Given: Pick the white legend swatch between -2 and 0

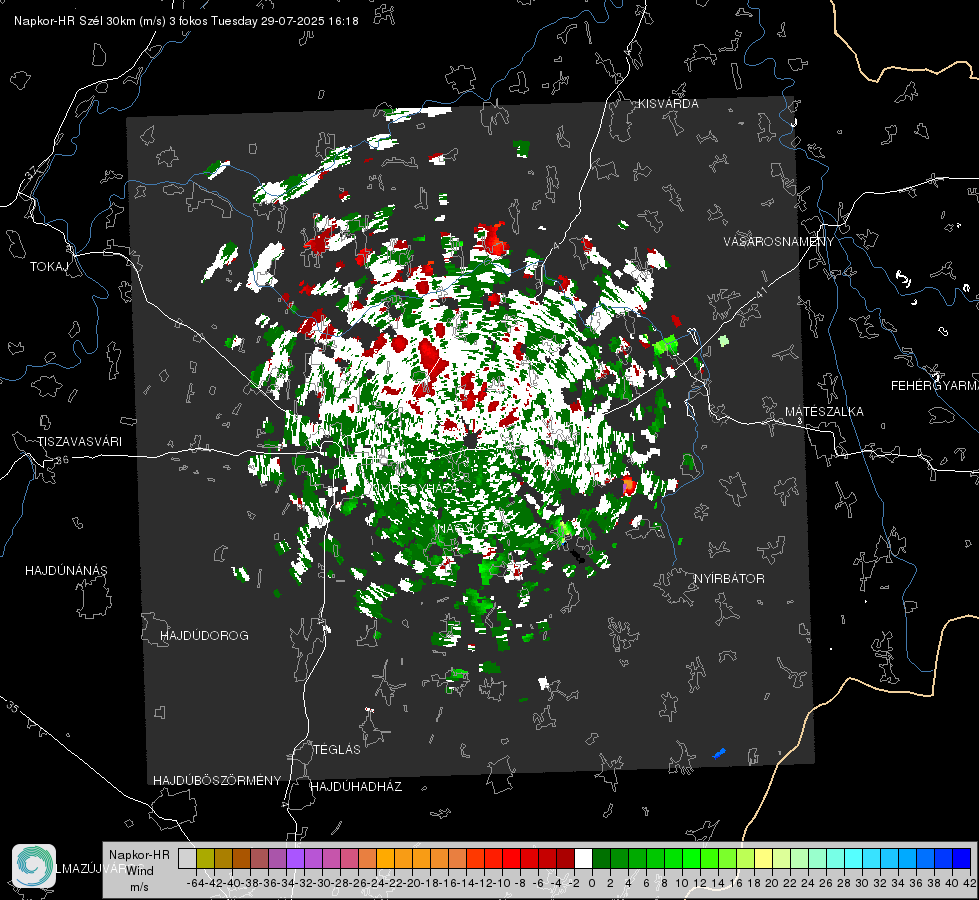Looking at the screenshot, I should click(583, 858).
